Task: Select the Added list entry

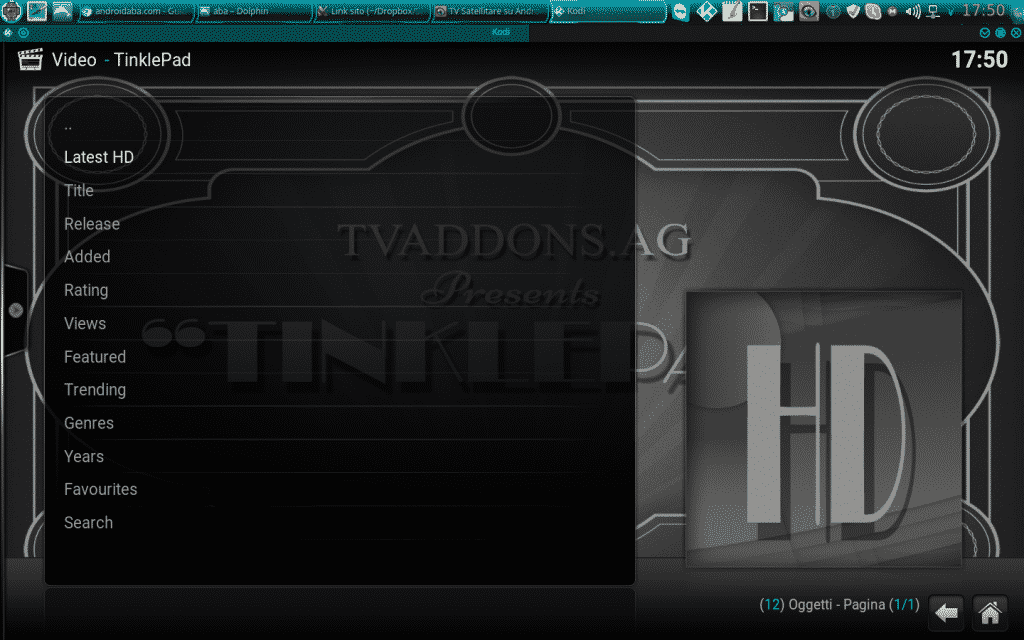Action: pos(340,257)
